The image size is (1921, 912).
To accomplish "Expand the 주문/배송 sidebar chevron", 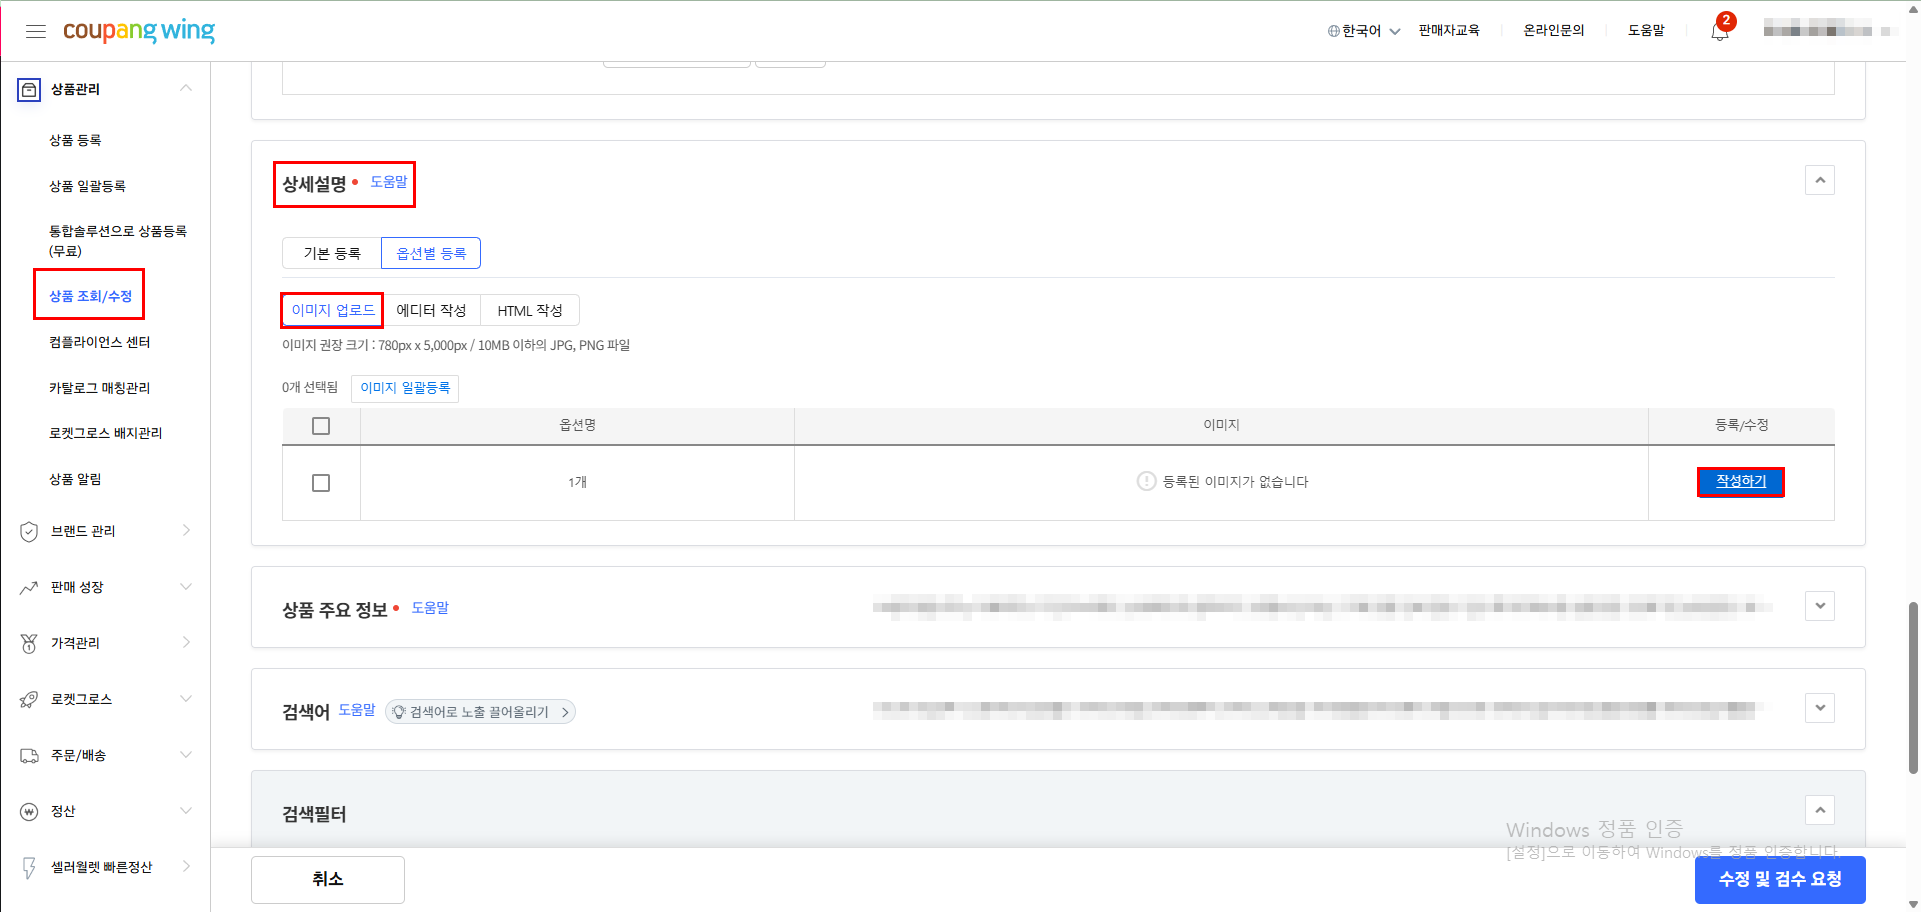I will [x=186, y=755].
